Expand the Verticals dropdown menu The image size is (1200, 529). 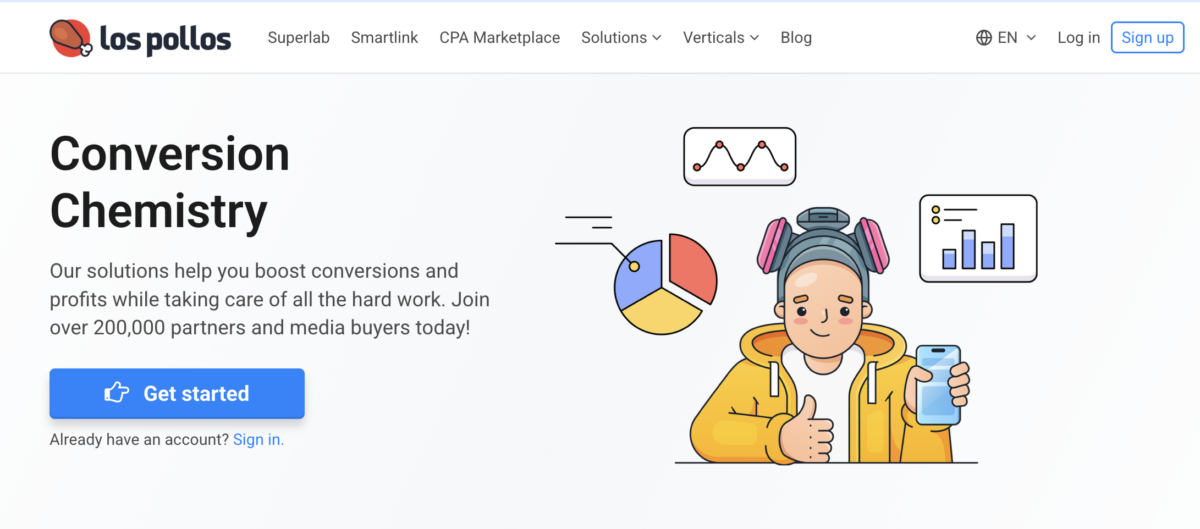[x=721, y=38]
